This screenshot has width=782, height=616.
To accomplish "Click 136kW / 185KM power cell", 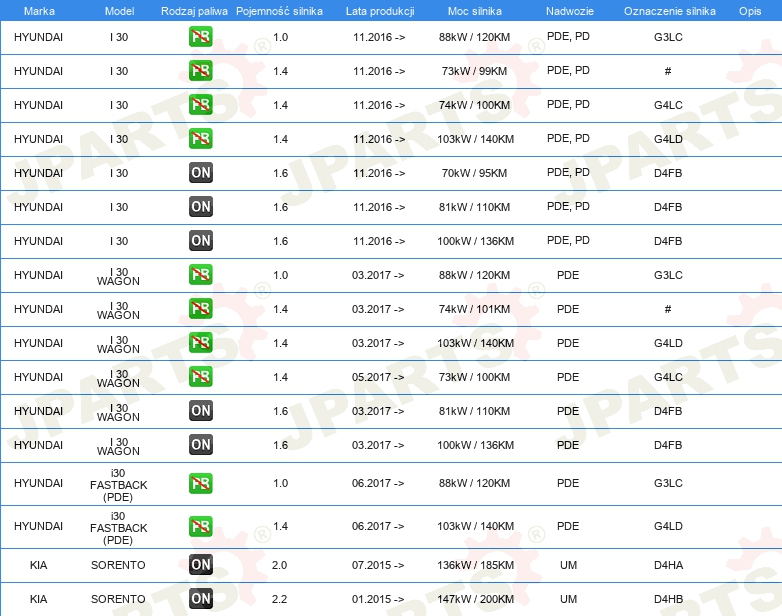I will pos(475,565).
